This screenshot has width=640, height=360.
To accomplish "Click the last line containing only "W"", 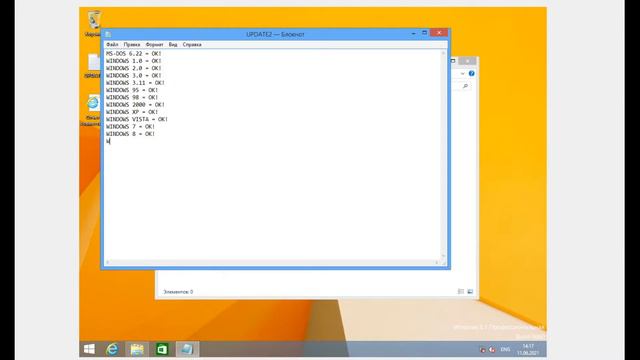I will (108, 141).
